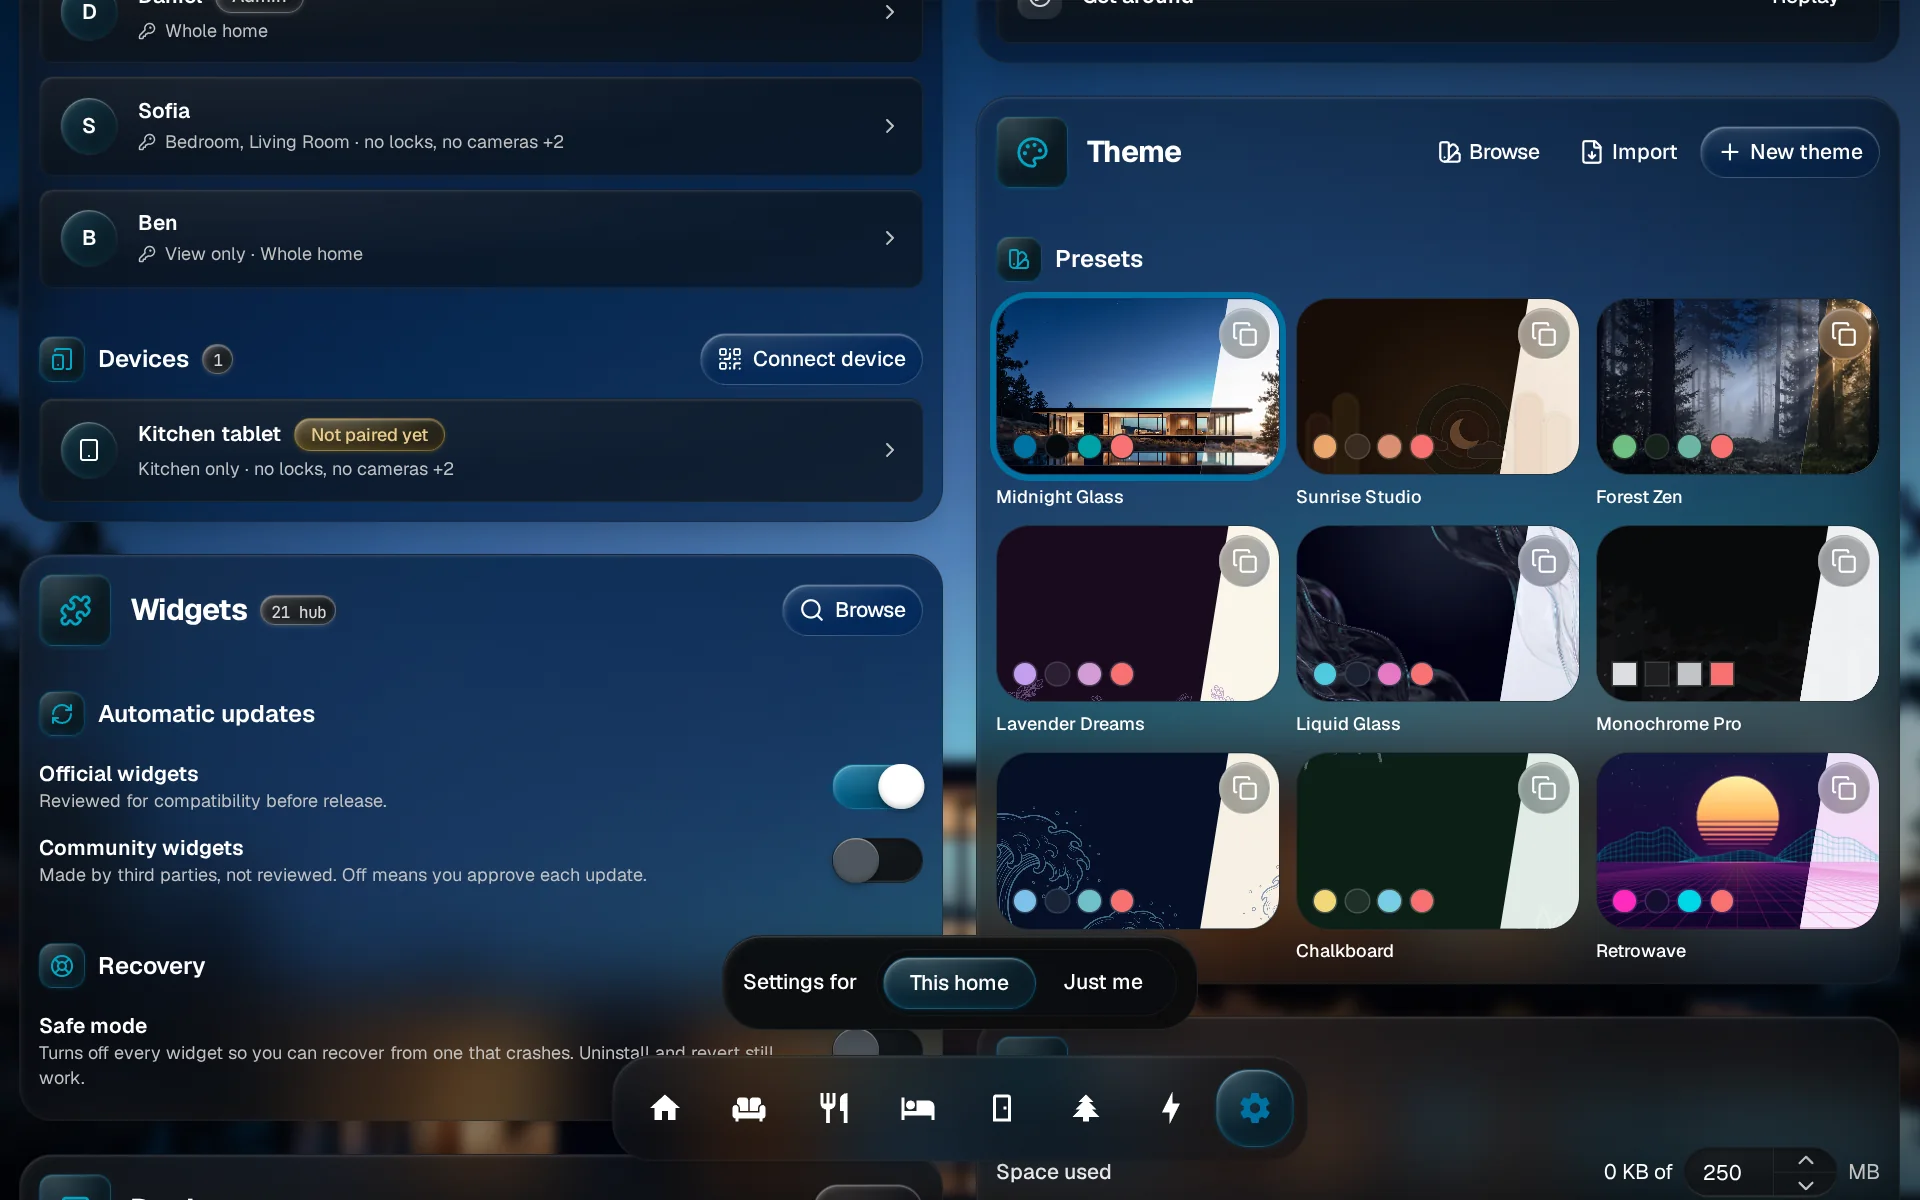Click the copy icon on Retrowave preset
The width and height of the screenshot is (1920, 1200).
click(1844, 788)
